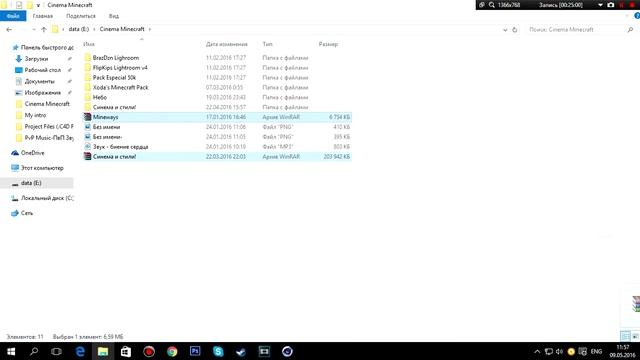Viewport: 640px width, 360px height.
Task: Switch to the Главная ribbon tab
Action: click(43, 16)
